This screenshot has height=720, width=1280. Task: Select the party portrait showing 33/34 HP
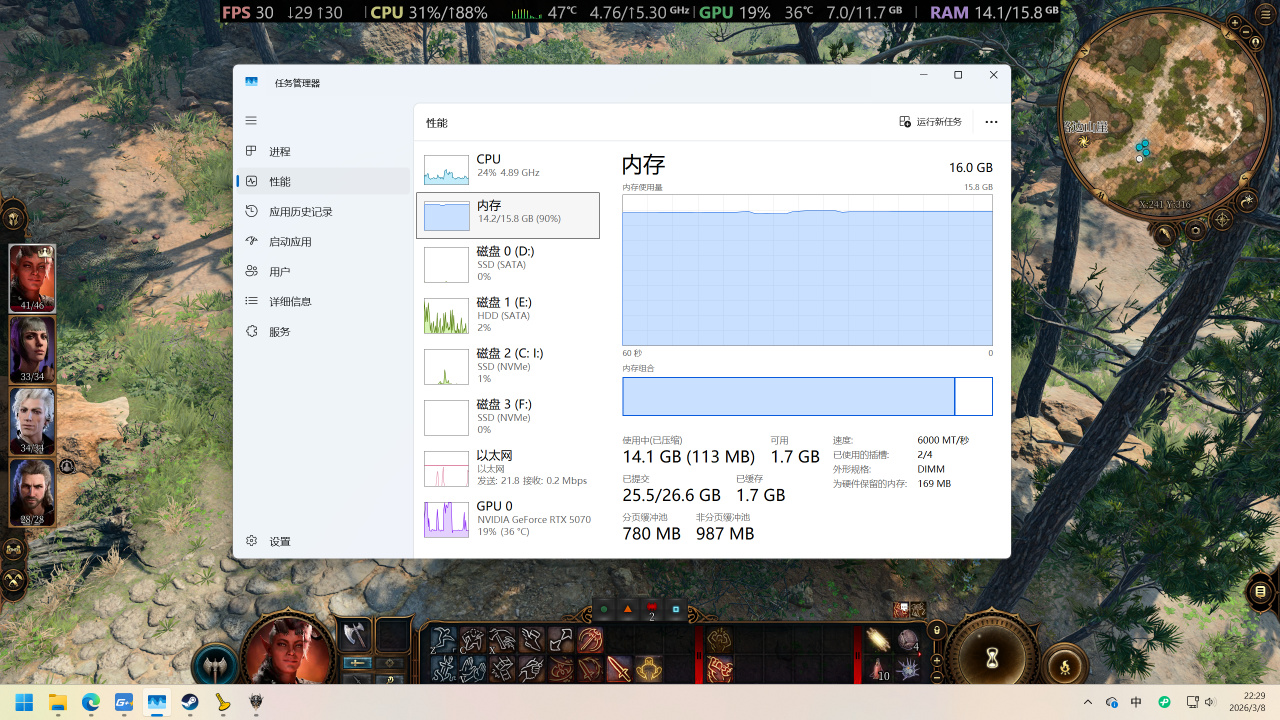pos(32,350)
